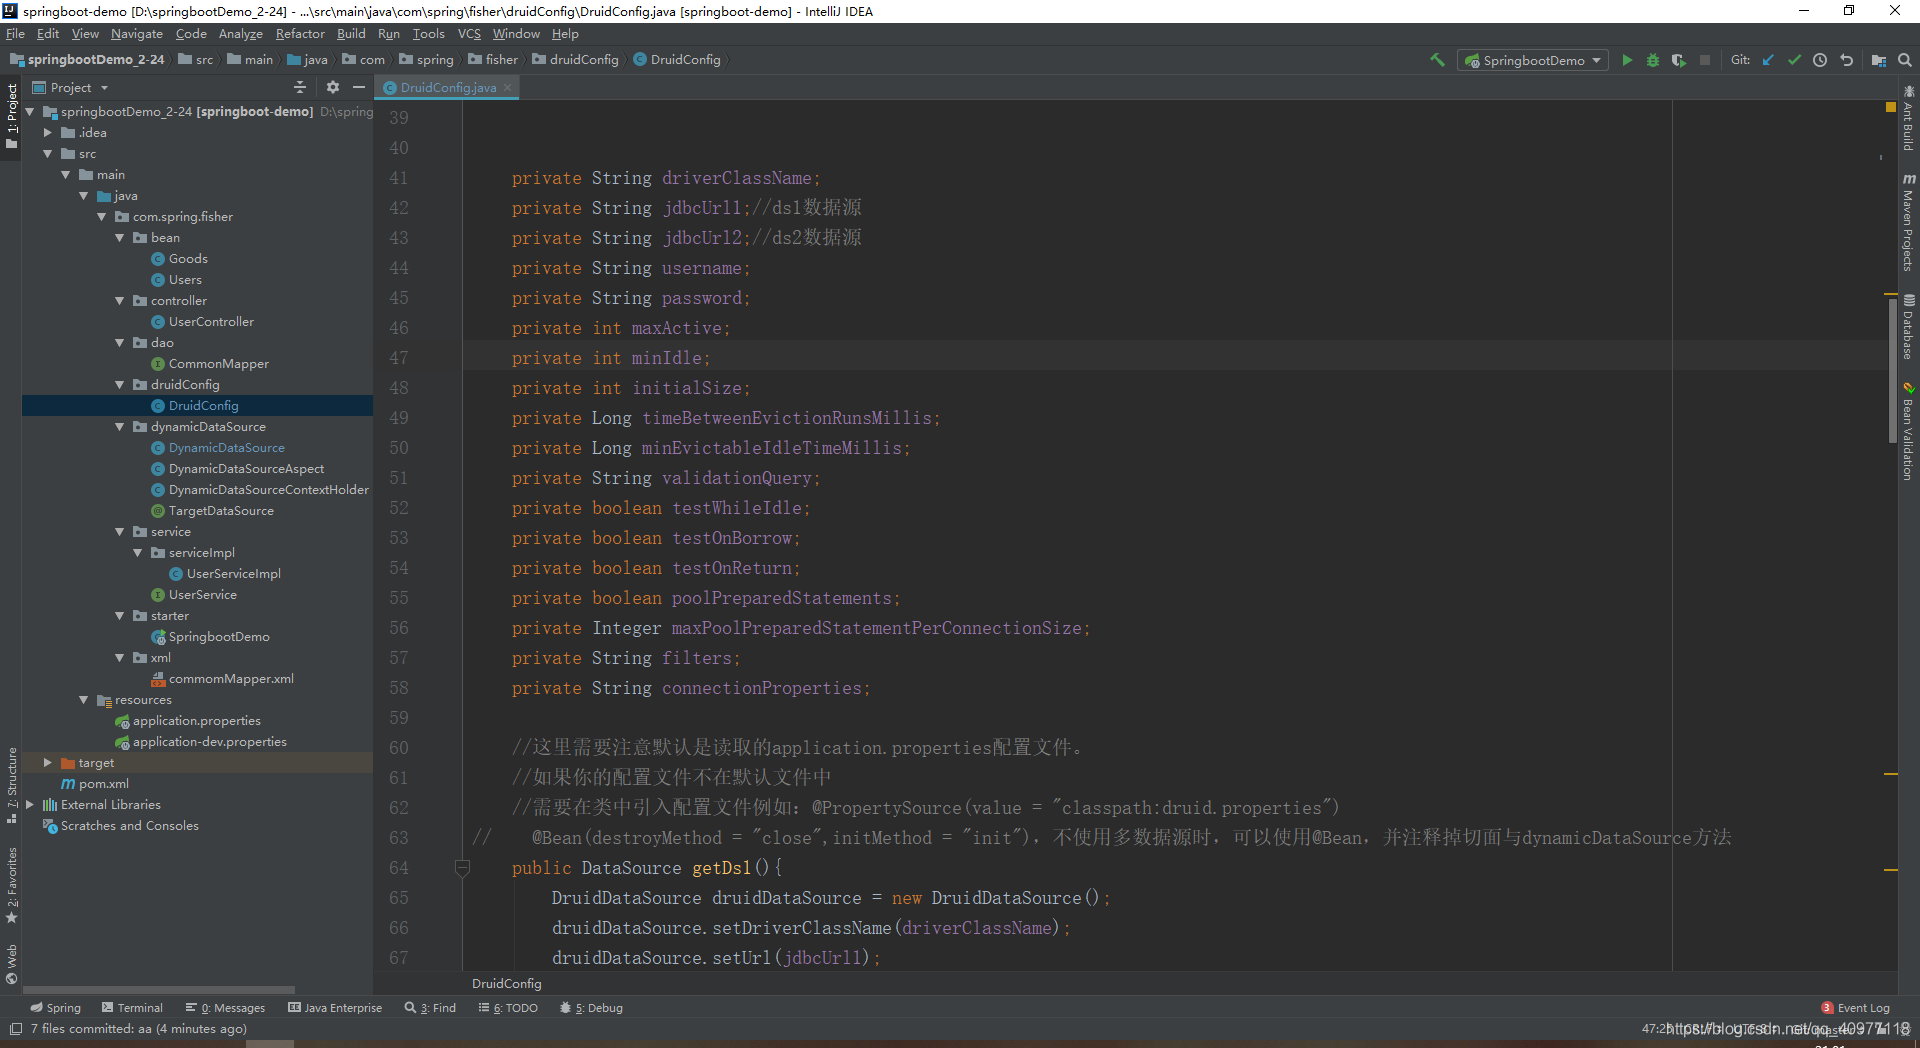
Task: Close the DruidConfig.java tab
Action: (x=508, y=88)
